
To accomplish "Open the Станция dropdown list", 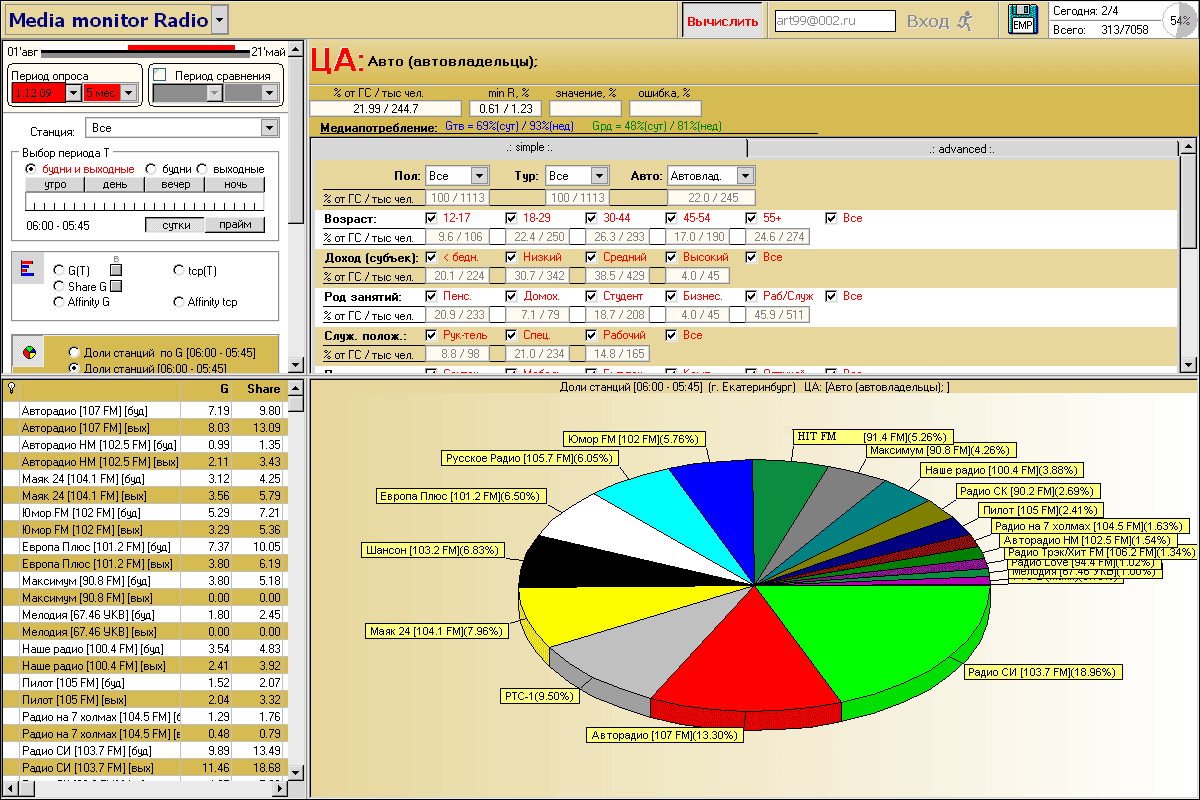I will coord(268,128).
